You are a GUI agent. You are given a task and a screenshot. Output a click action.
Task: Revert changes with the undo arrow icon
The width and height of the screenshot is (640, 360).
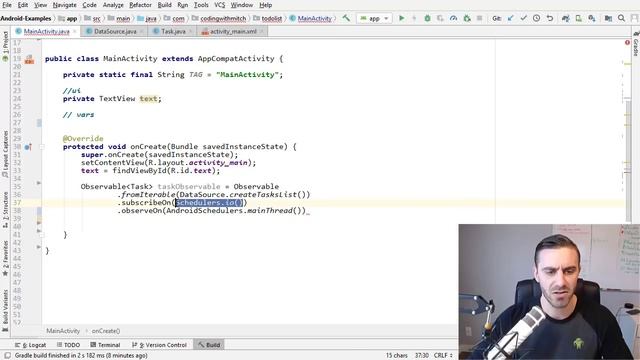pyautogui.click(x=550, y=18)
